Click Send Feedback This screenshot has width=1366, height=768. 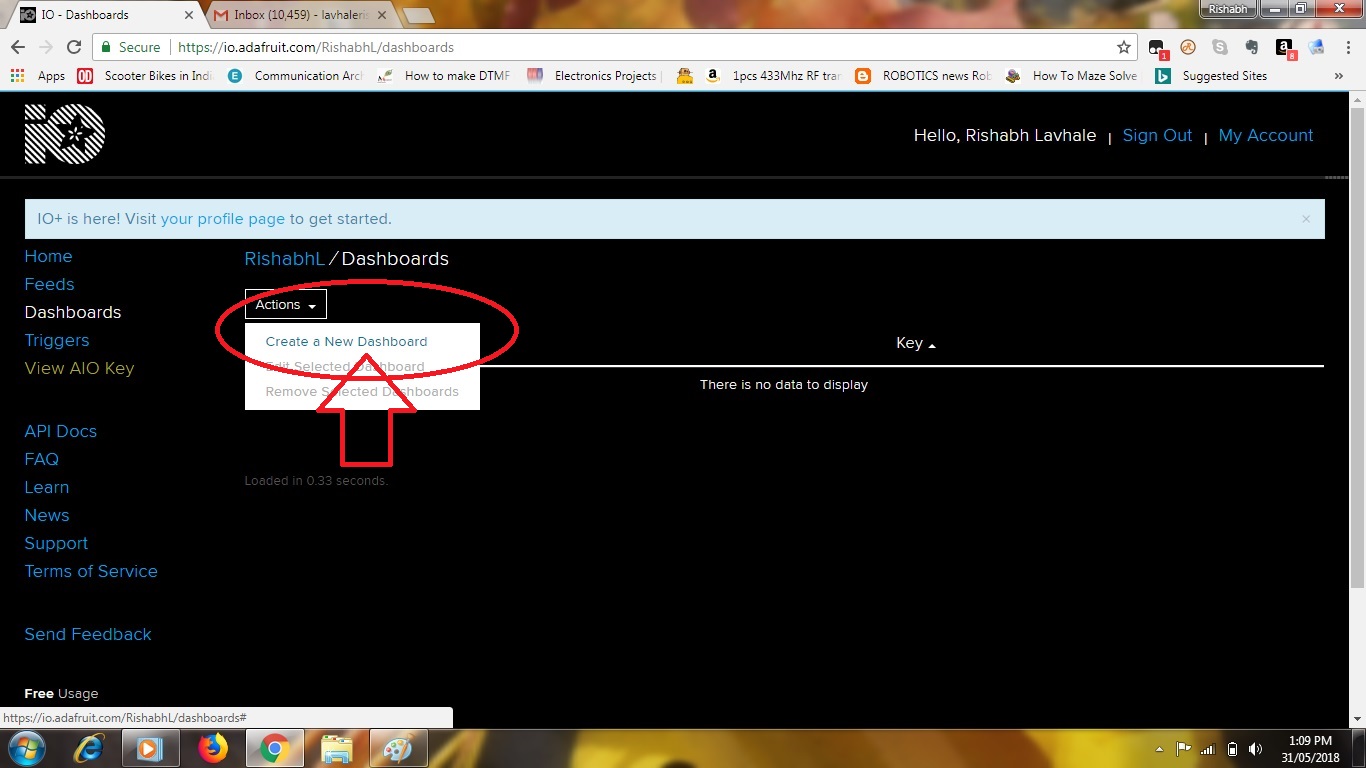click(88, 634)
